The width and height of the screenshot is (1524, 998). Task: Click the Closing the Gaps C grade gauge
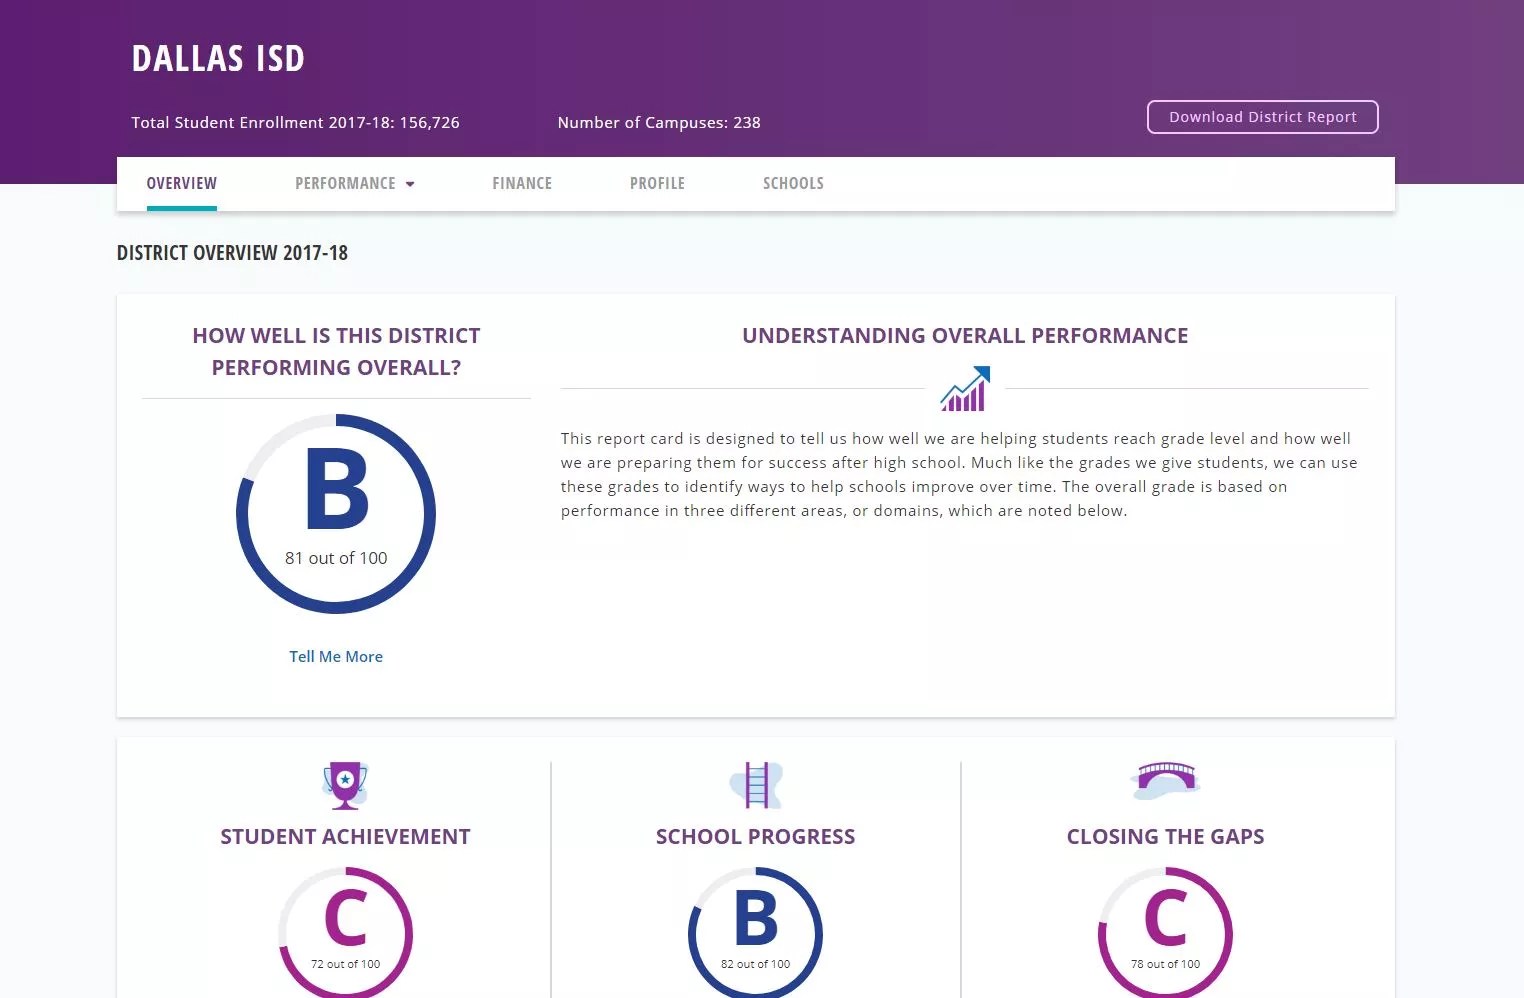pos(1165,932)
